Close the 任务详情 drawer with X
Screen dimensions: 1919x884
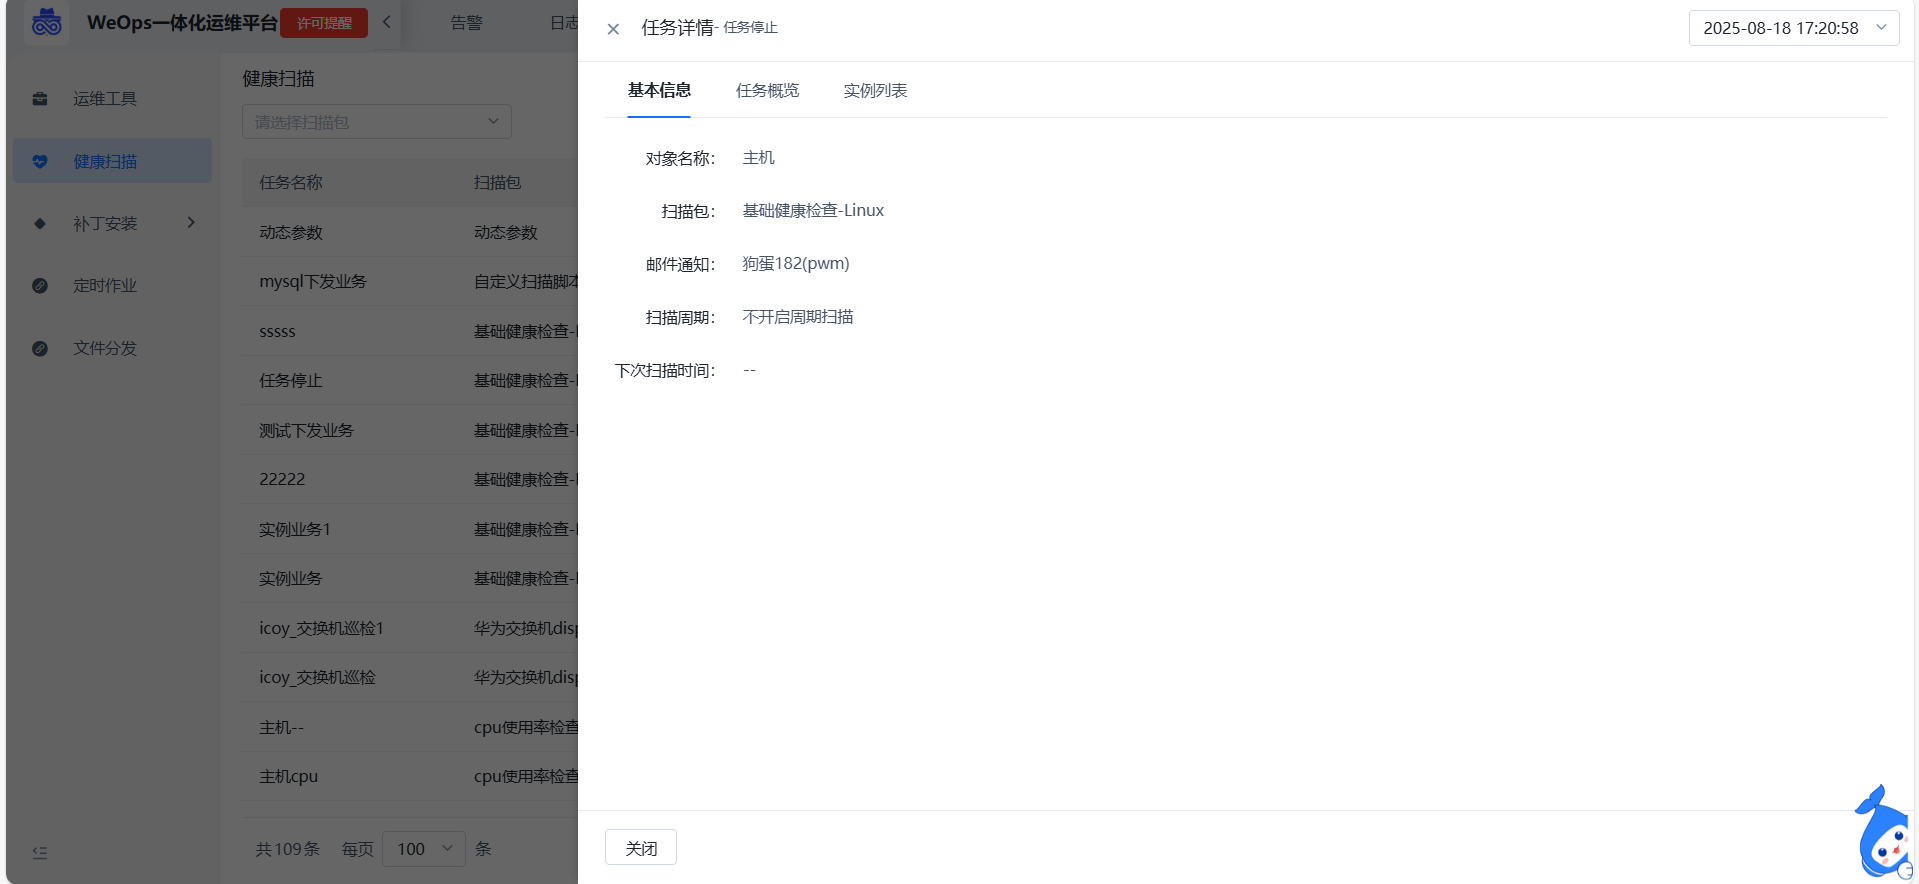pyautogui.click(x=613, y=29)
